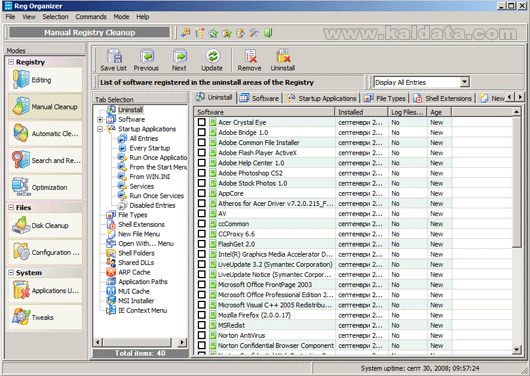Click left arrow of Tab Selection horizontal scrollbar
The height and width of the screenshot is (376, 530).
[98, 342]
